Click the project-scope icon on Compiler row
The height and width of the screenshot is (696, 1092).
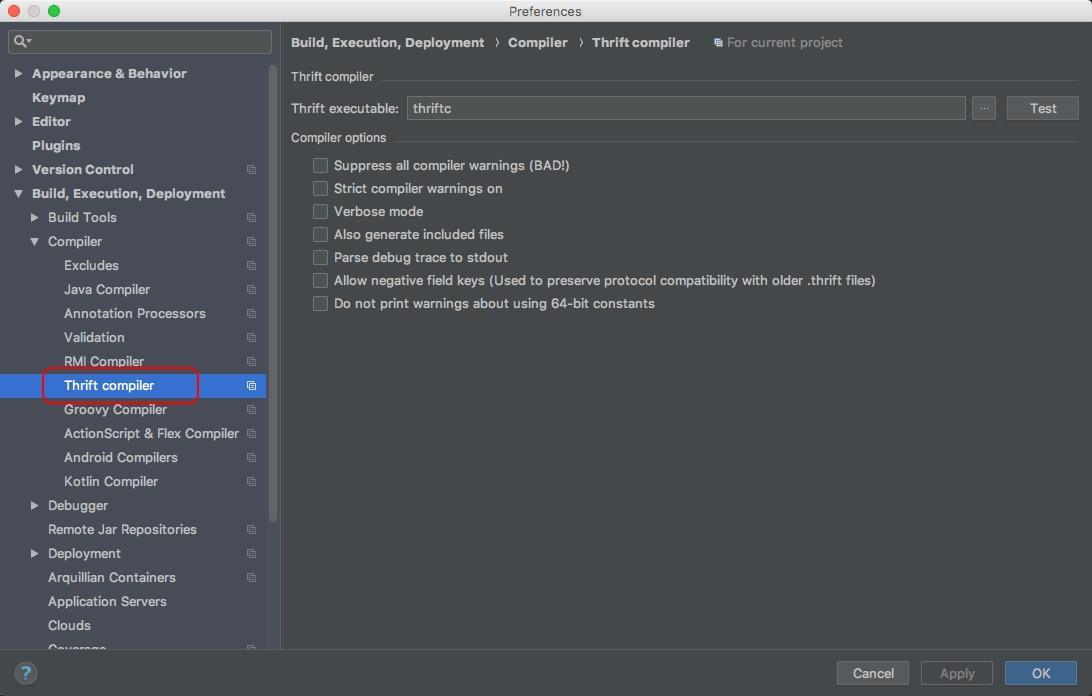pyautogui.click(x=251, y=241)
